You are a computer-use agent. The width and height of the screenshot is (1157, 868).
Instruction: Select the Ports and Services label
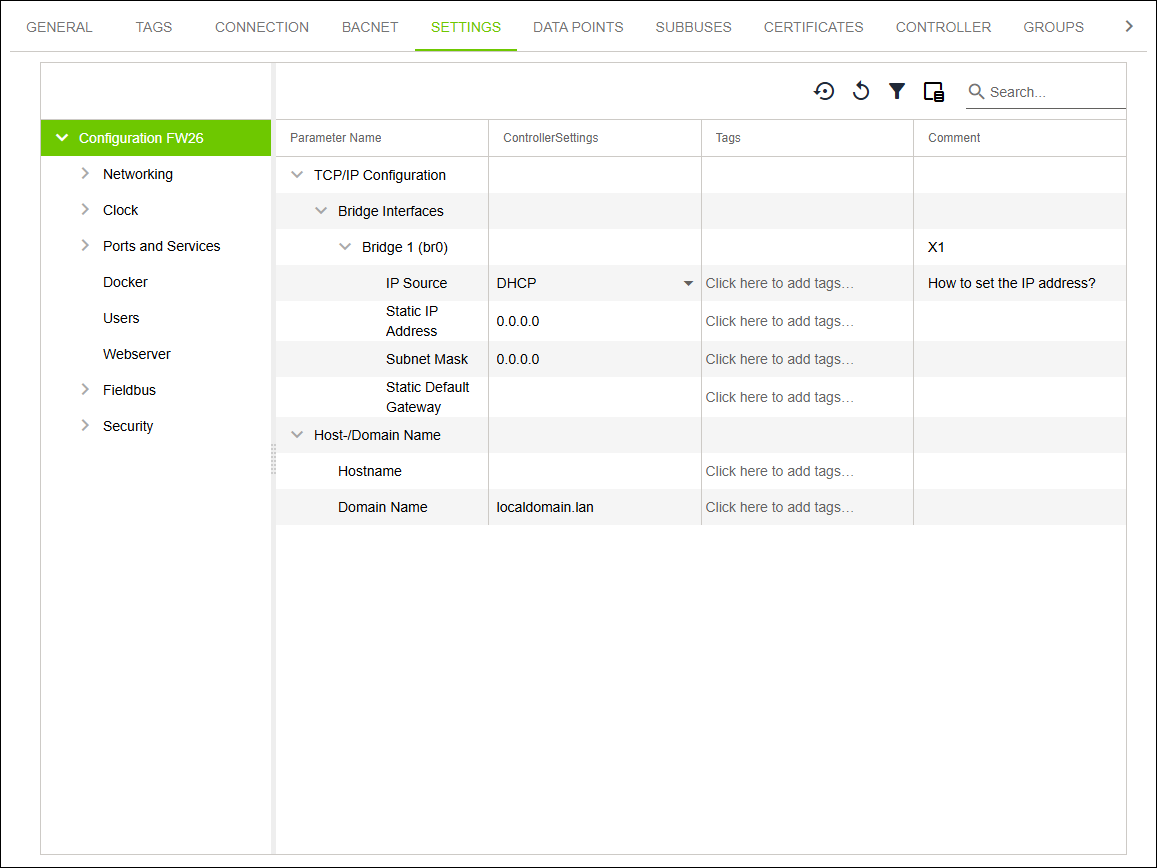coord(162,247)
